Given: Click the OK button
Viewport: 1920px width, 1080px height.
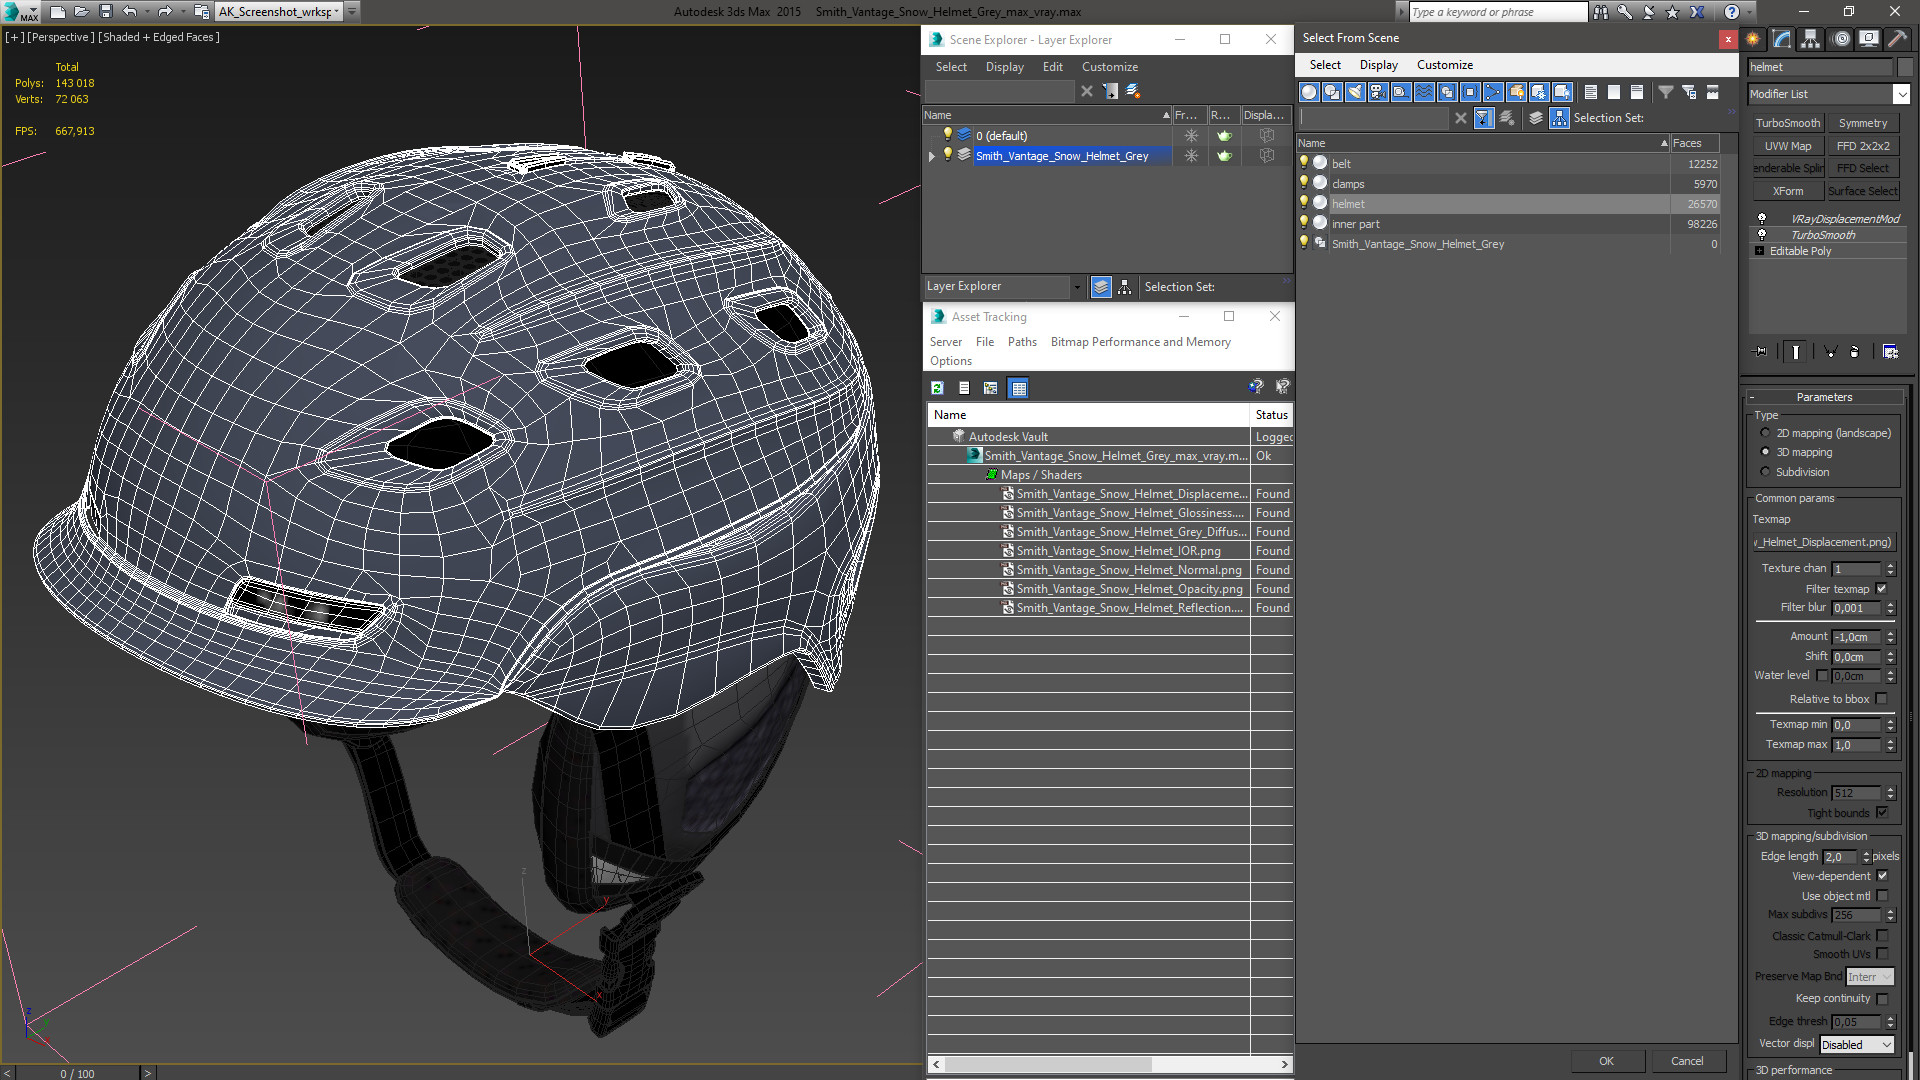Looking at the screenshot, I should click(x=1606, y=1061).
